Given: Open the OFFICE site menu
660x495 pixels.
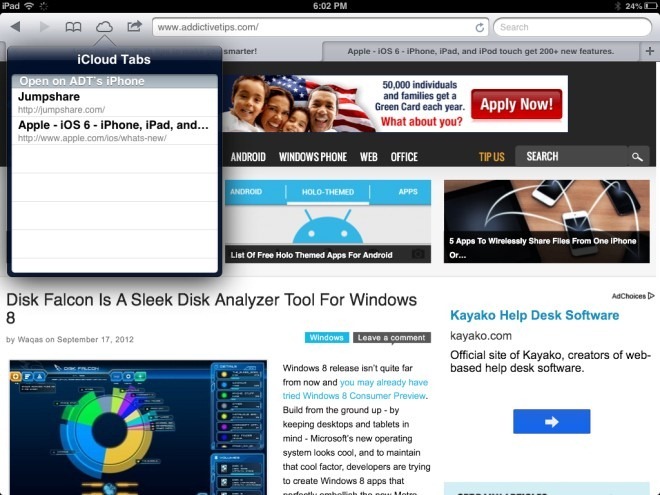Looking at the screenshot, I should click(x=404, y=157).
